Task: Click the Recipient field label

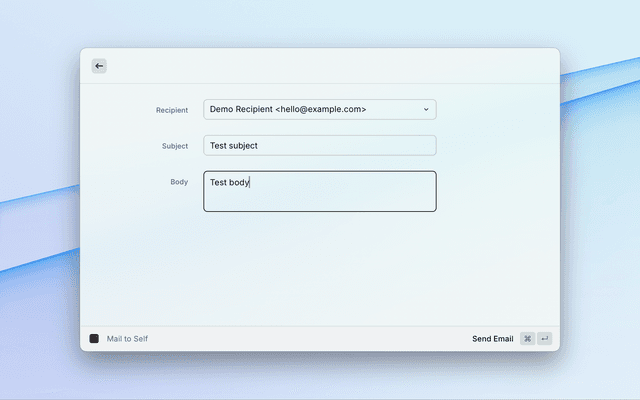Action: pyautogui.click(x=171, y=110)
